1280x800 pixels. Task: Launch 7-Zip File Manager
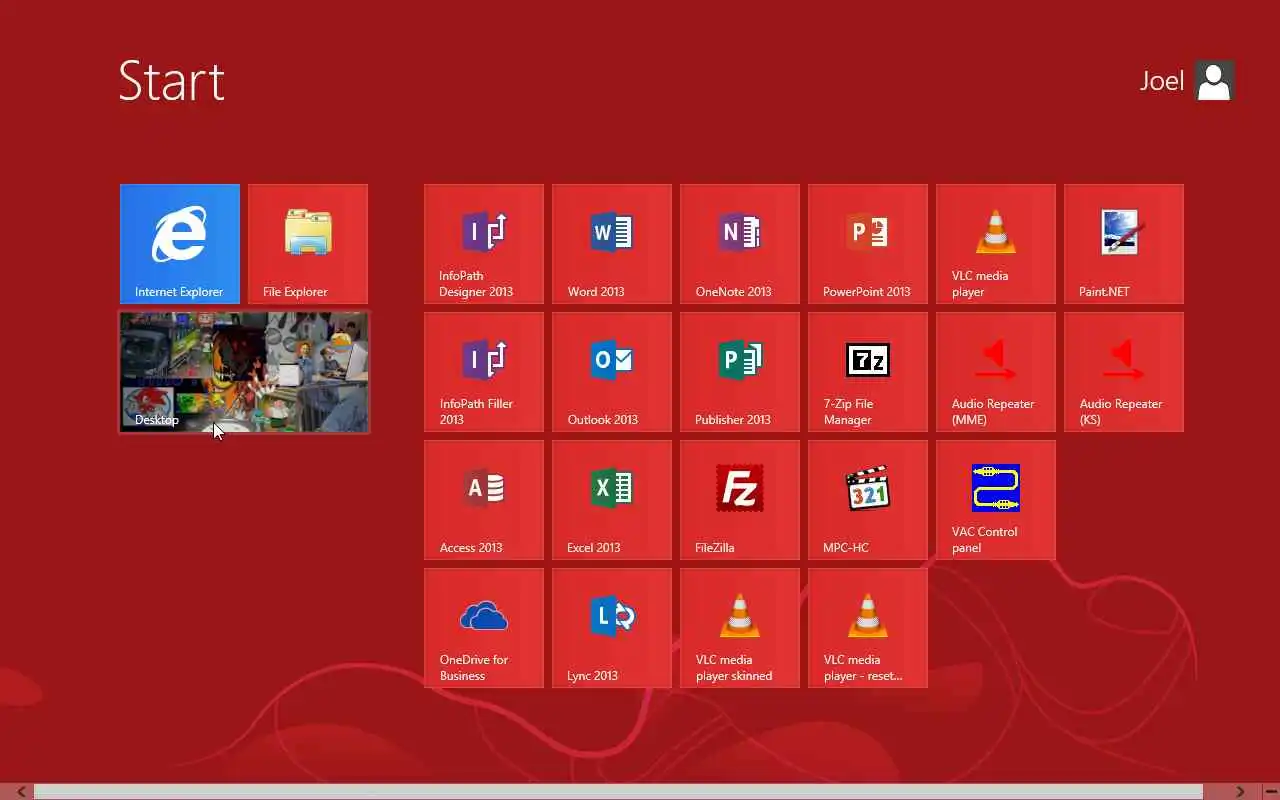click(x=868, y=372)
